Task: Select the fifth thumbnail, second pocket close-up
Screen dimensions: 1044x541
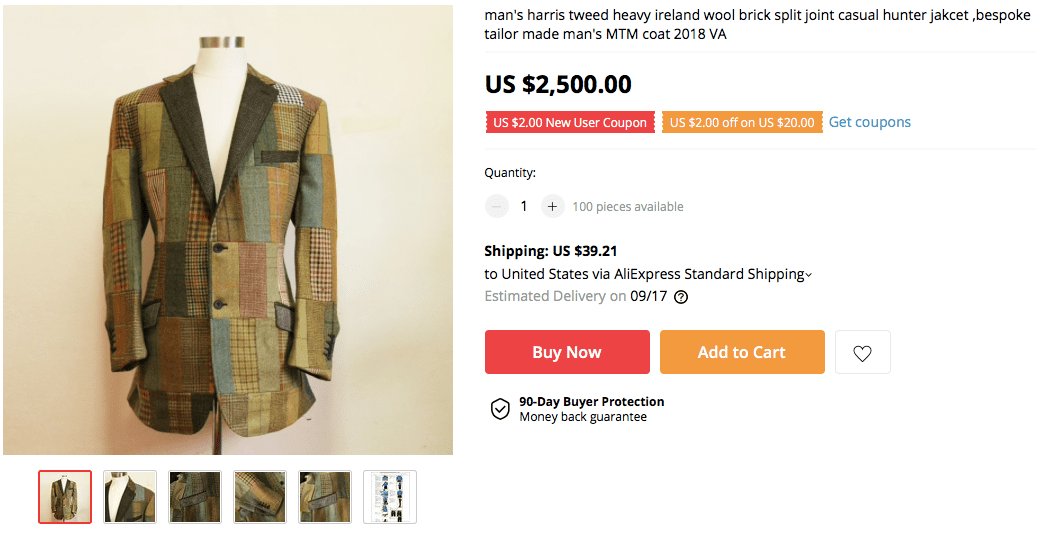Action: click(x=325, y=497)
